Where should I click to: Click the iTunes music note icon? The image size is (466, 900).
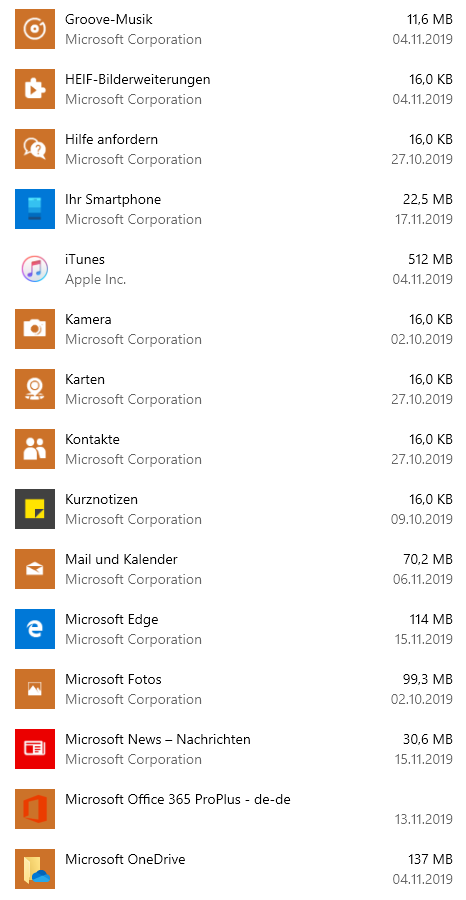point(35,269)
